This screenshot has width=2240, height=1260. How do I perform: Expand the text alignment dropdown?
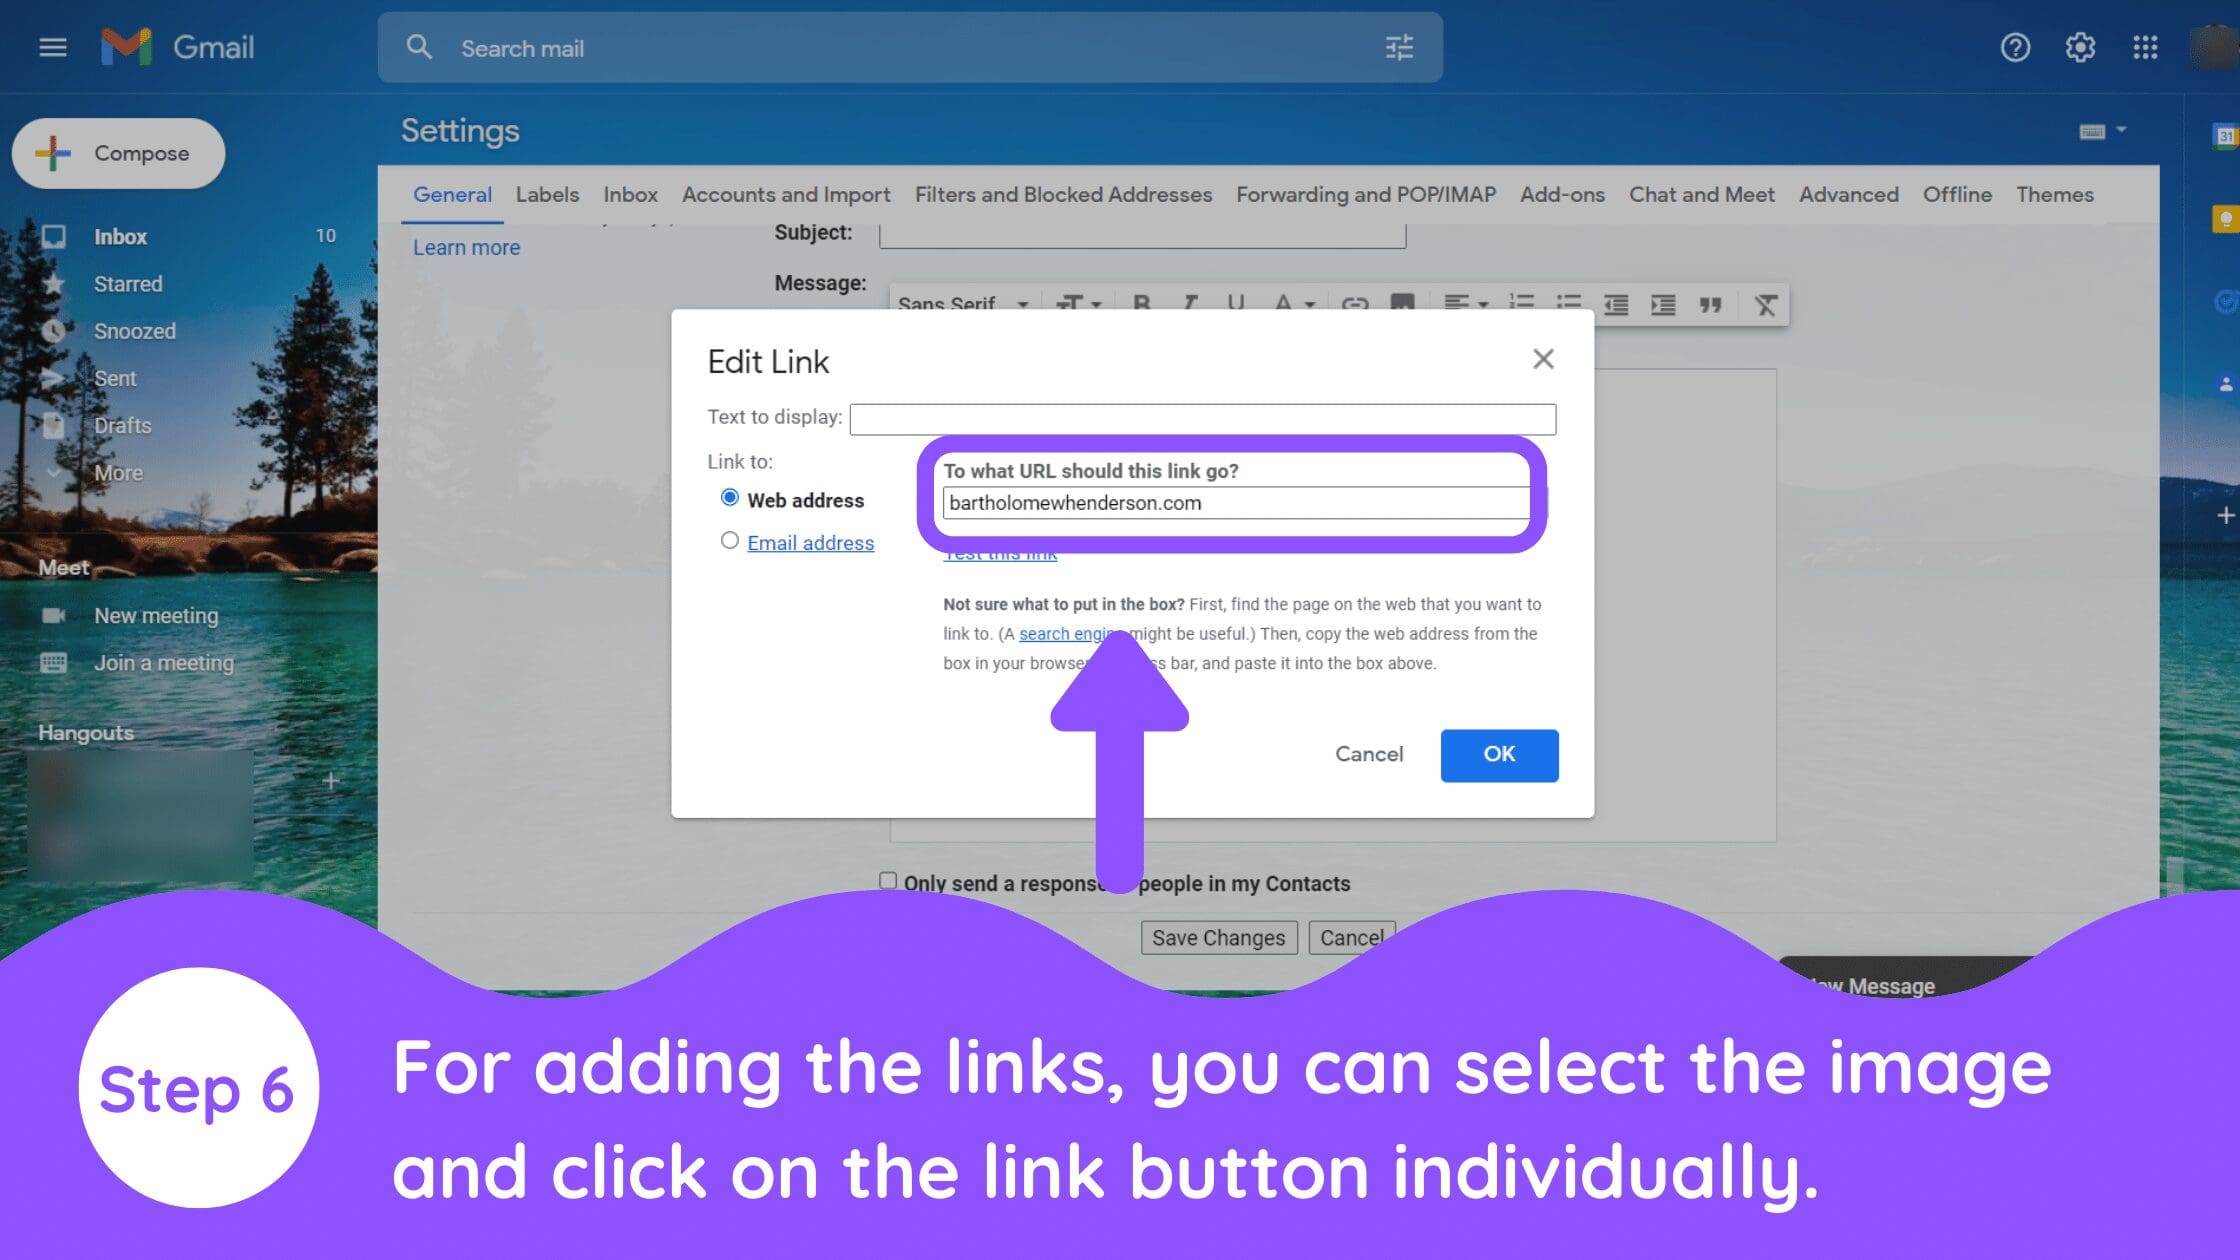(1465, 305)
